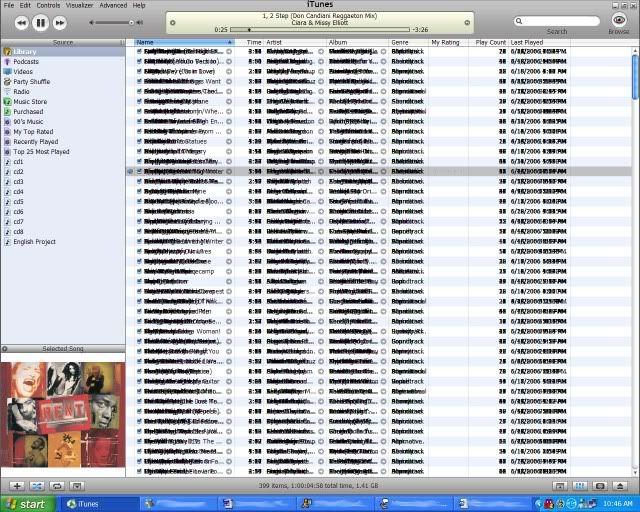Uncheck the song ending in Statues
The height and width of the screenshot is (512, 640).
point(139,142)
